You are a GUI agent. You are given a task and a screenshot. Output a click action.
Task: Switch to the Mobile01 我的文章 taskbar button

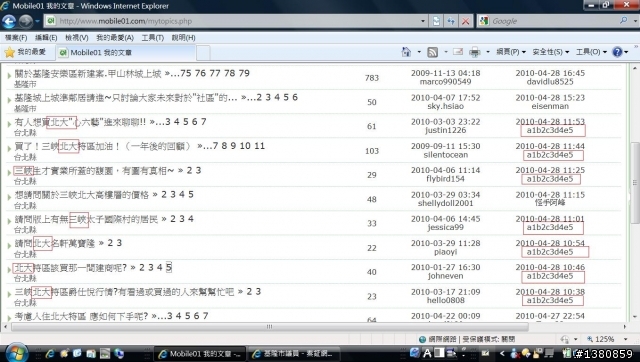click(x=200, y=354)
